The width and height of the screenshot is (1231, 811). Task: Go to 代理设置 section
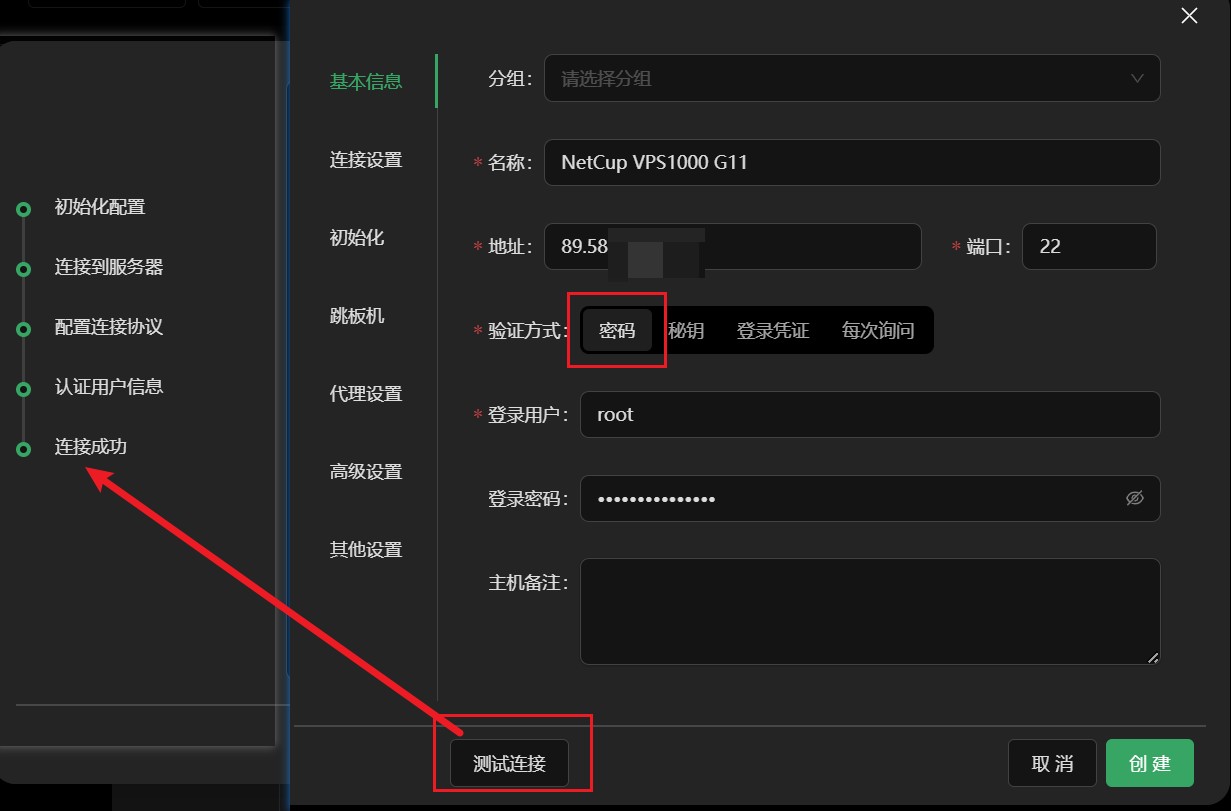366,394
